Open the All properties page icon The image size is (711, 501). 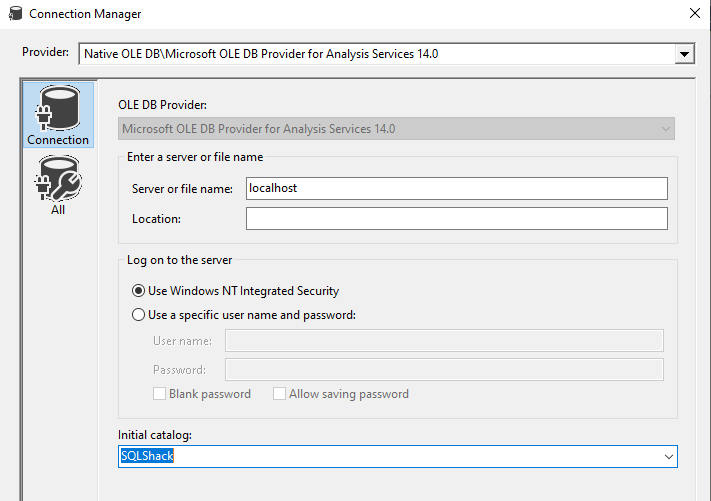point(57,178)
